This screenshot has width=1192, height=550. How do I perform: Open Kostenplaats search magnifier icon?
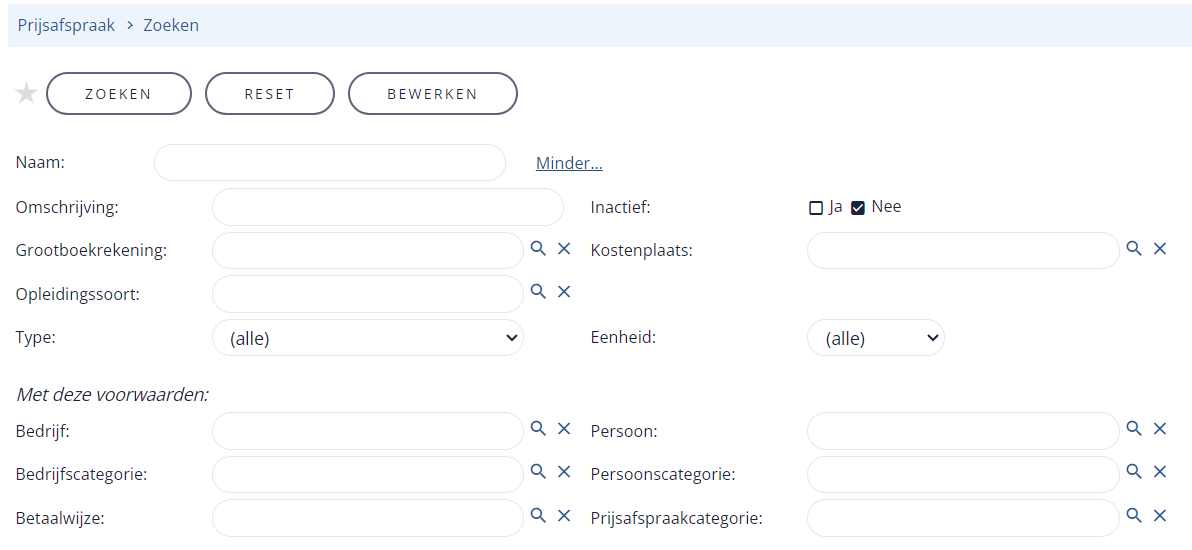(x=1134, y=249)
